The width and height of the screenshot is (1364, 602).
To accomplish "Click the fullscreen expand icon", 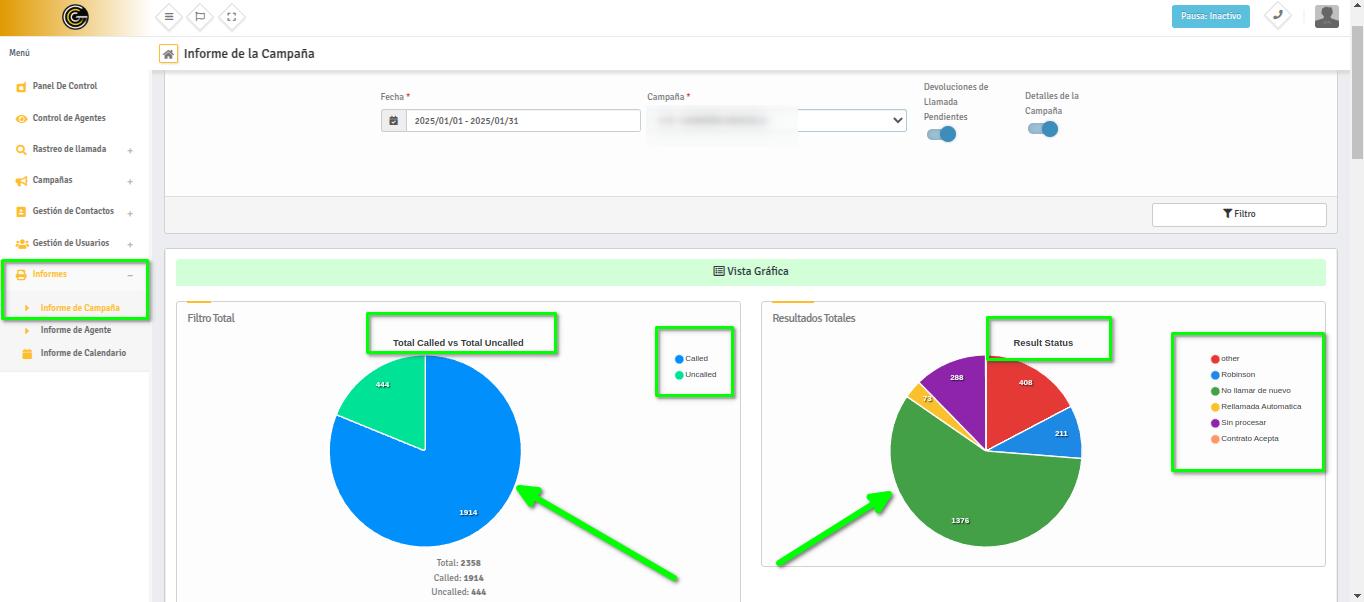I will [x=231, y=17].
